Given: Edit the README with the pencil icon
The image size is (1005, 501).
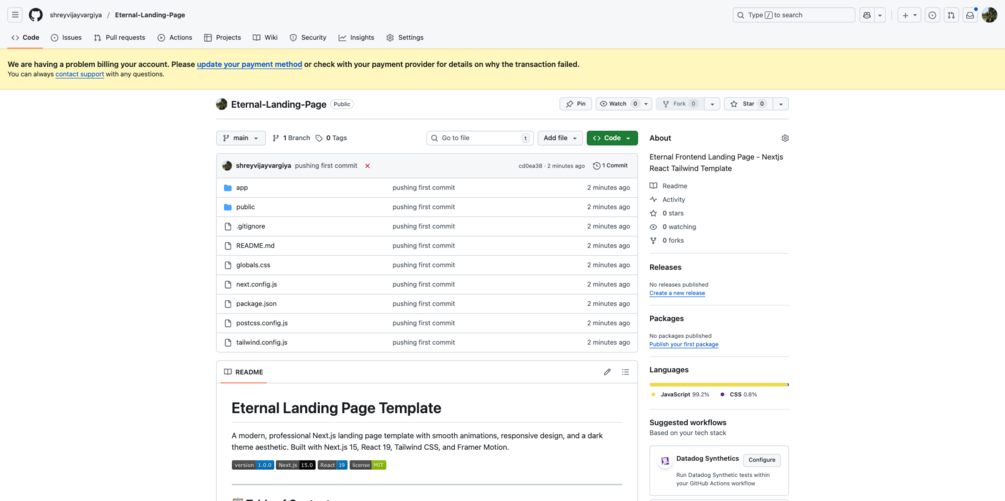Looking at the screenshot, I should point(607,372).
